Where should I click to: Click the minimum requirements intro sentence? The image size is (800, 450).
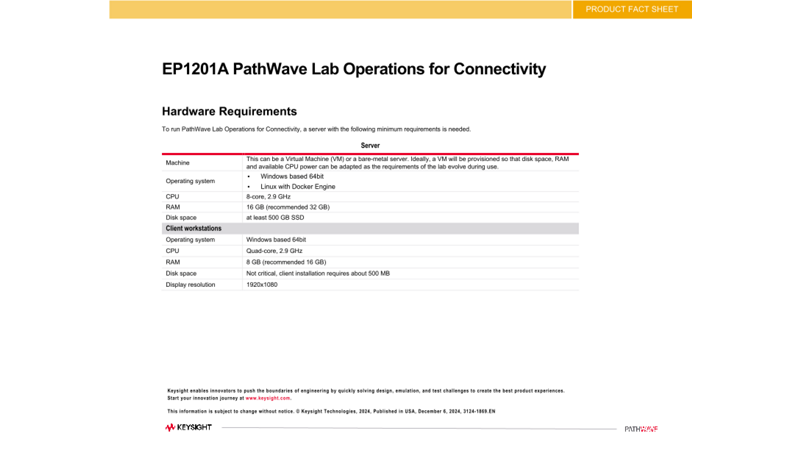pos(316,129)
